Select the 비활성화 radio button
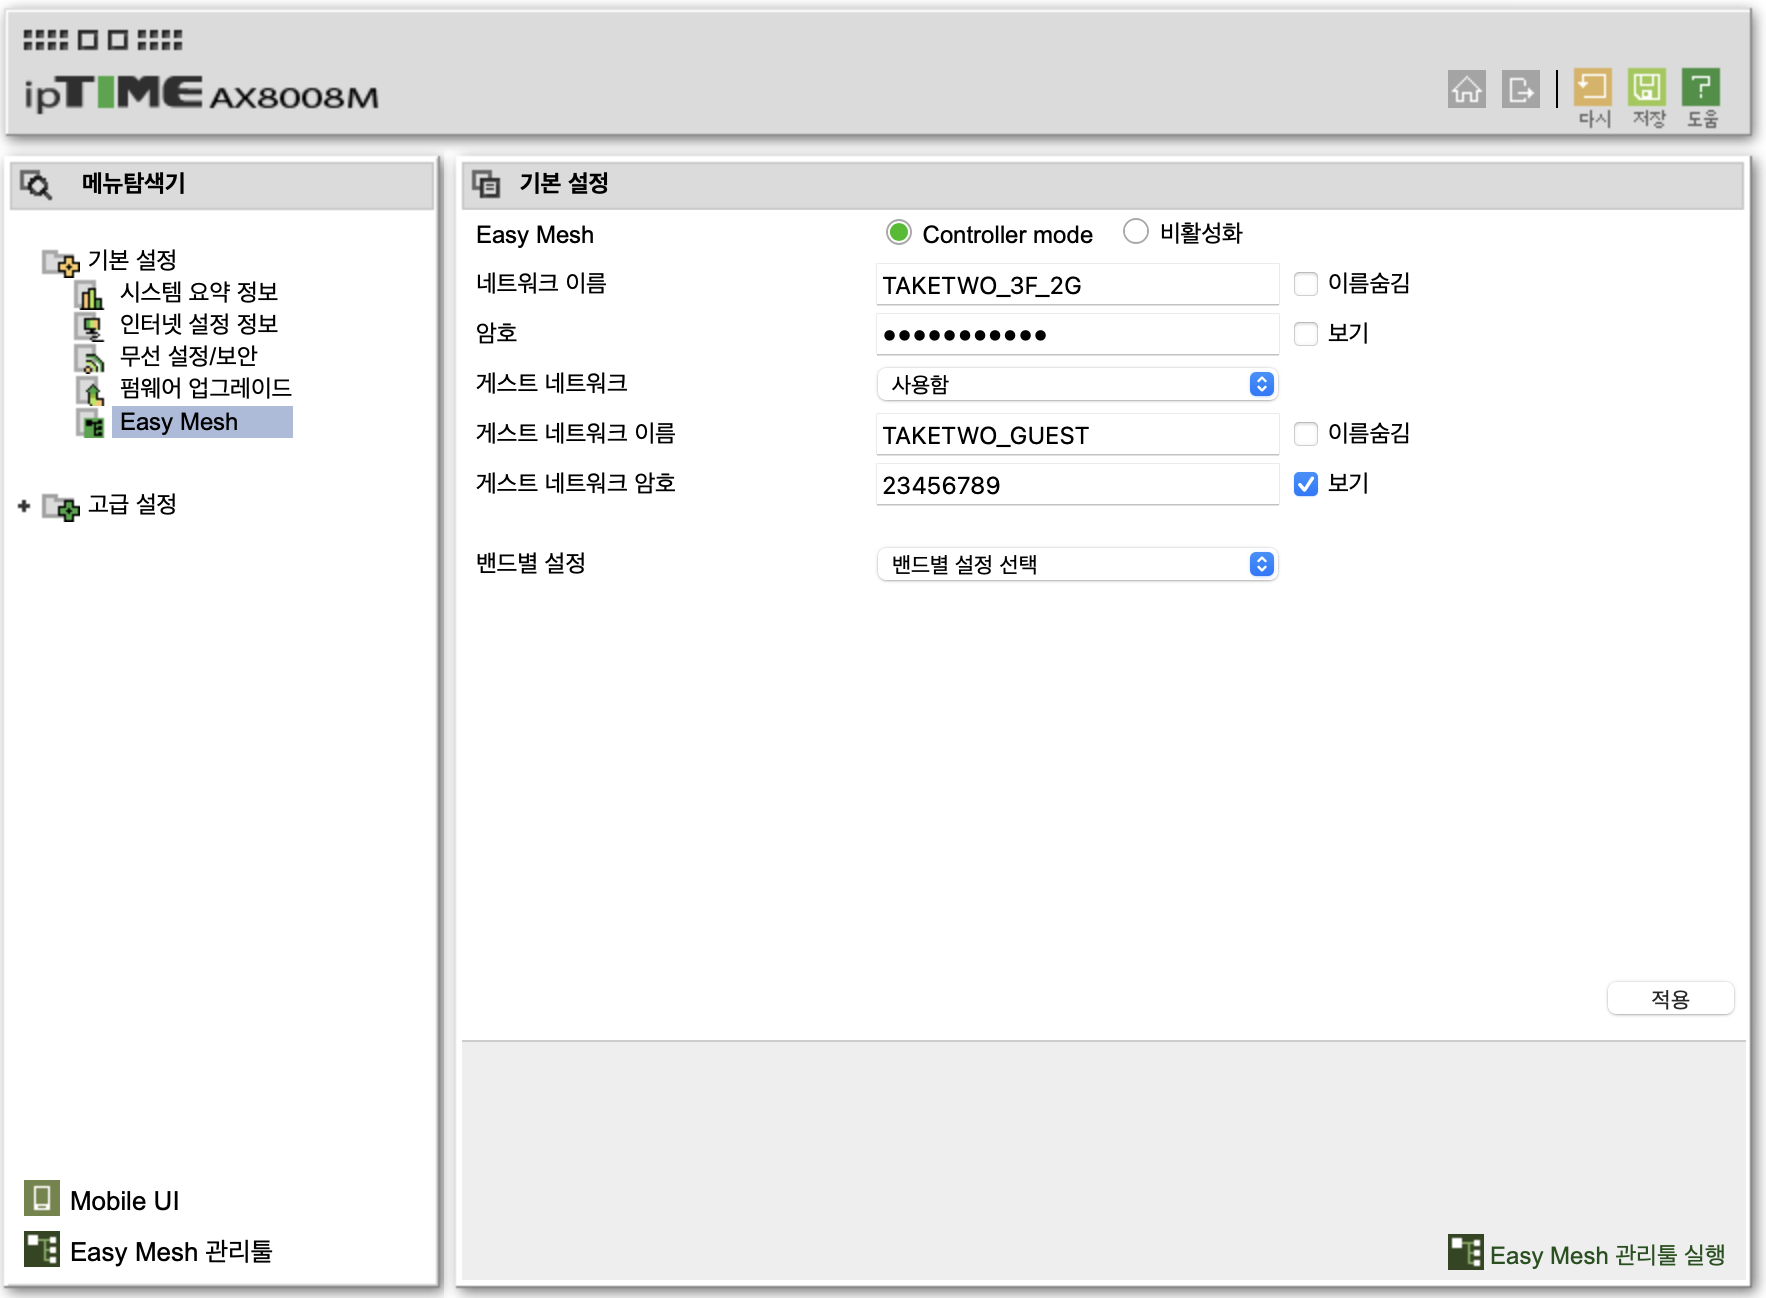 coord(1136,232)
